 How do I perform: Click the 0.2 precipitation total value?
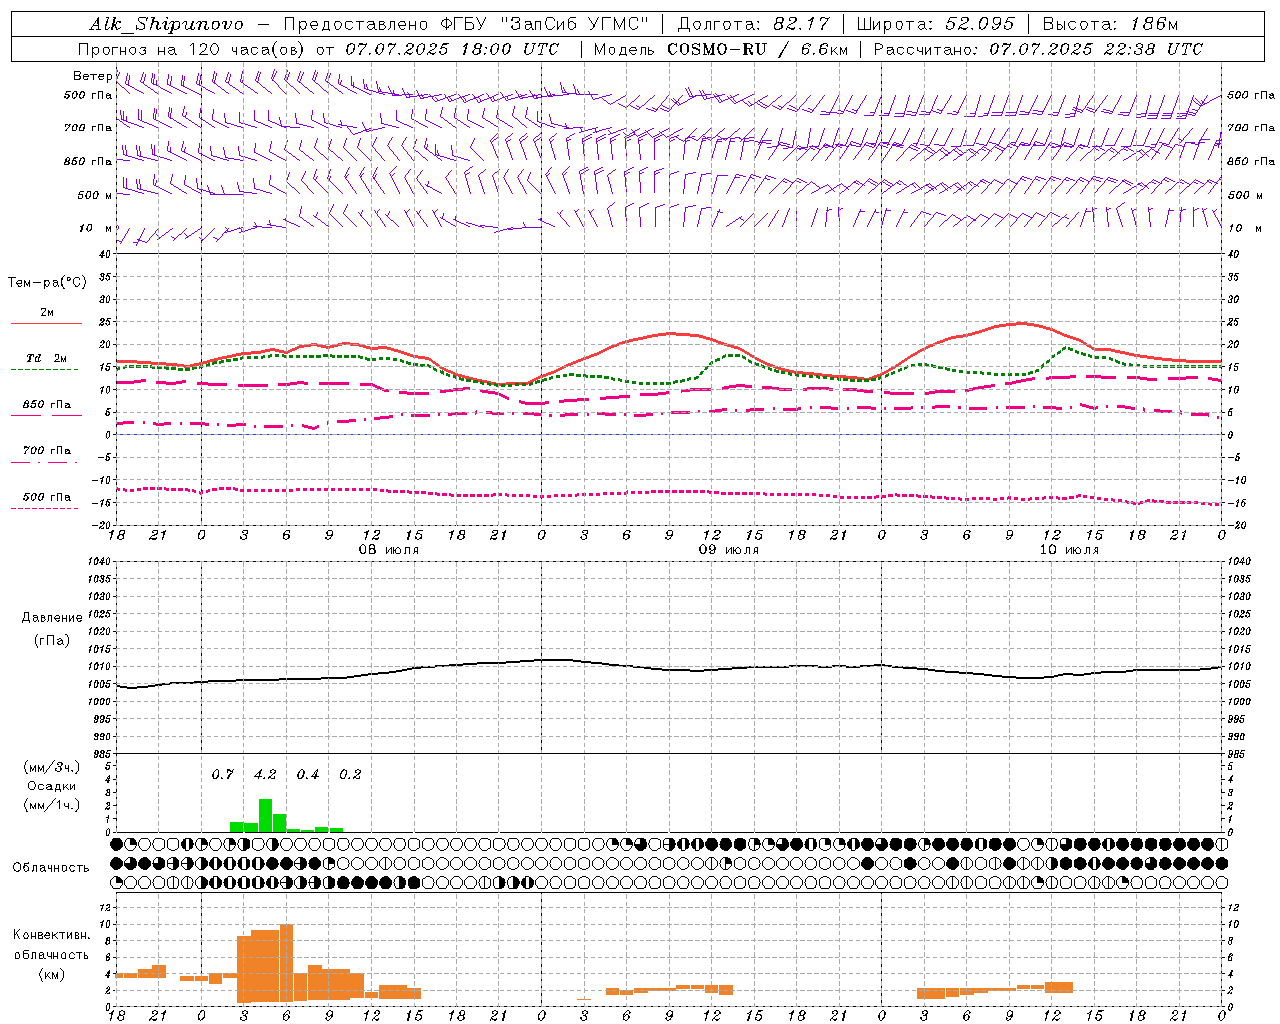[x=350, y=774]
